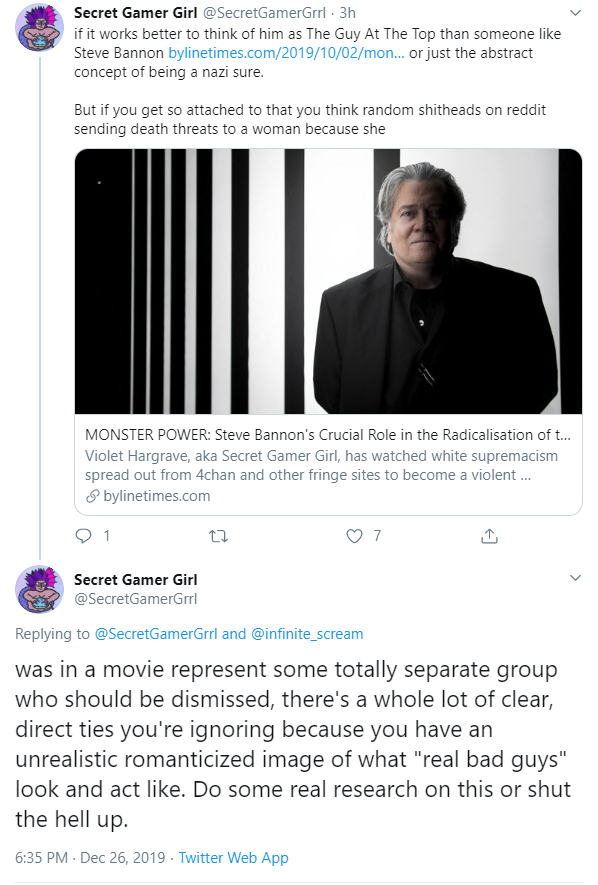Click the @SecretGamerGrrl handle under second name
598x885 pixels.
click(x=135, y=599)
